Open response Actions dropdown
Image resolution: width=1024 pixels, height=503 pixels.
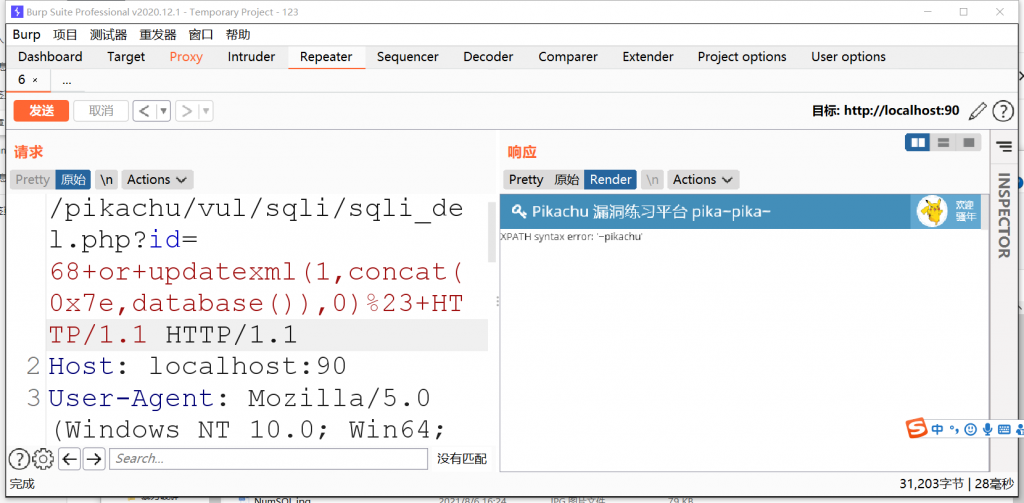pyautogui.click(x=702, y=180)
